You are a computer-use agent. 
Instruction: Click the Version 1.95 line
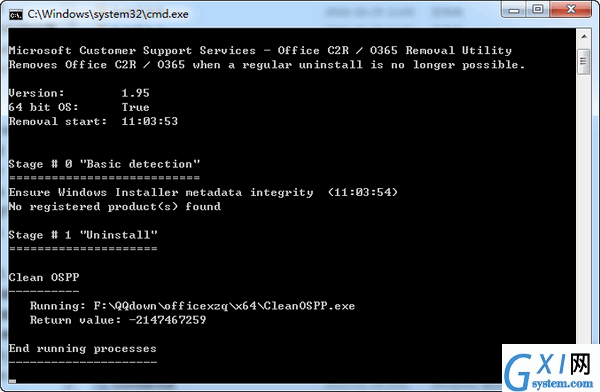[79, 93]
